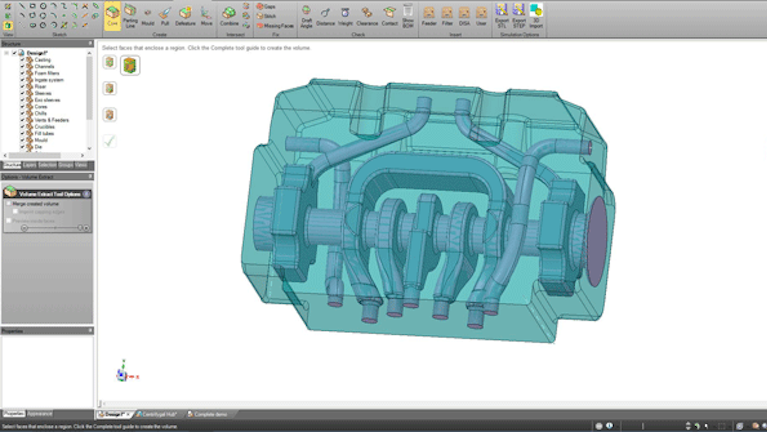Collapse the Volume Extract Tool Options section
767x432 pixels.
point(87,192)
